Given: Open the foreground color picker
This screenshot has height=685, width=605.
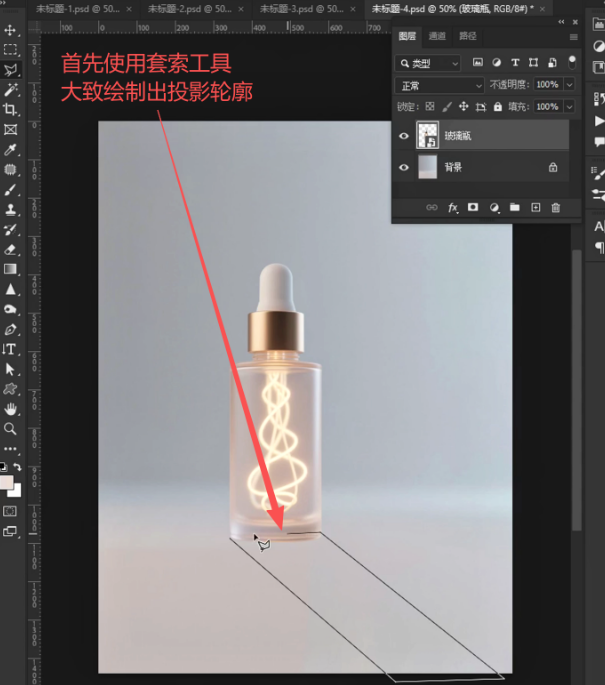Looking at the screenshot, I should coord(6,482).
